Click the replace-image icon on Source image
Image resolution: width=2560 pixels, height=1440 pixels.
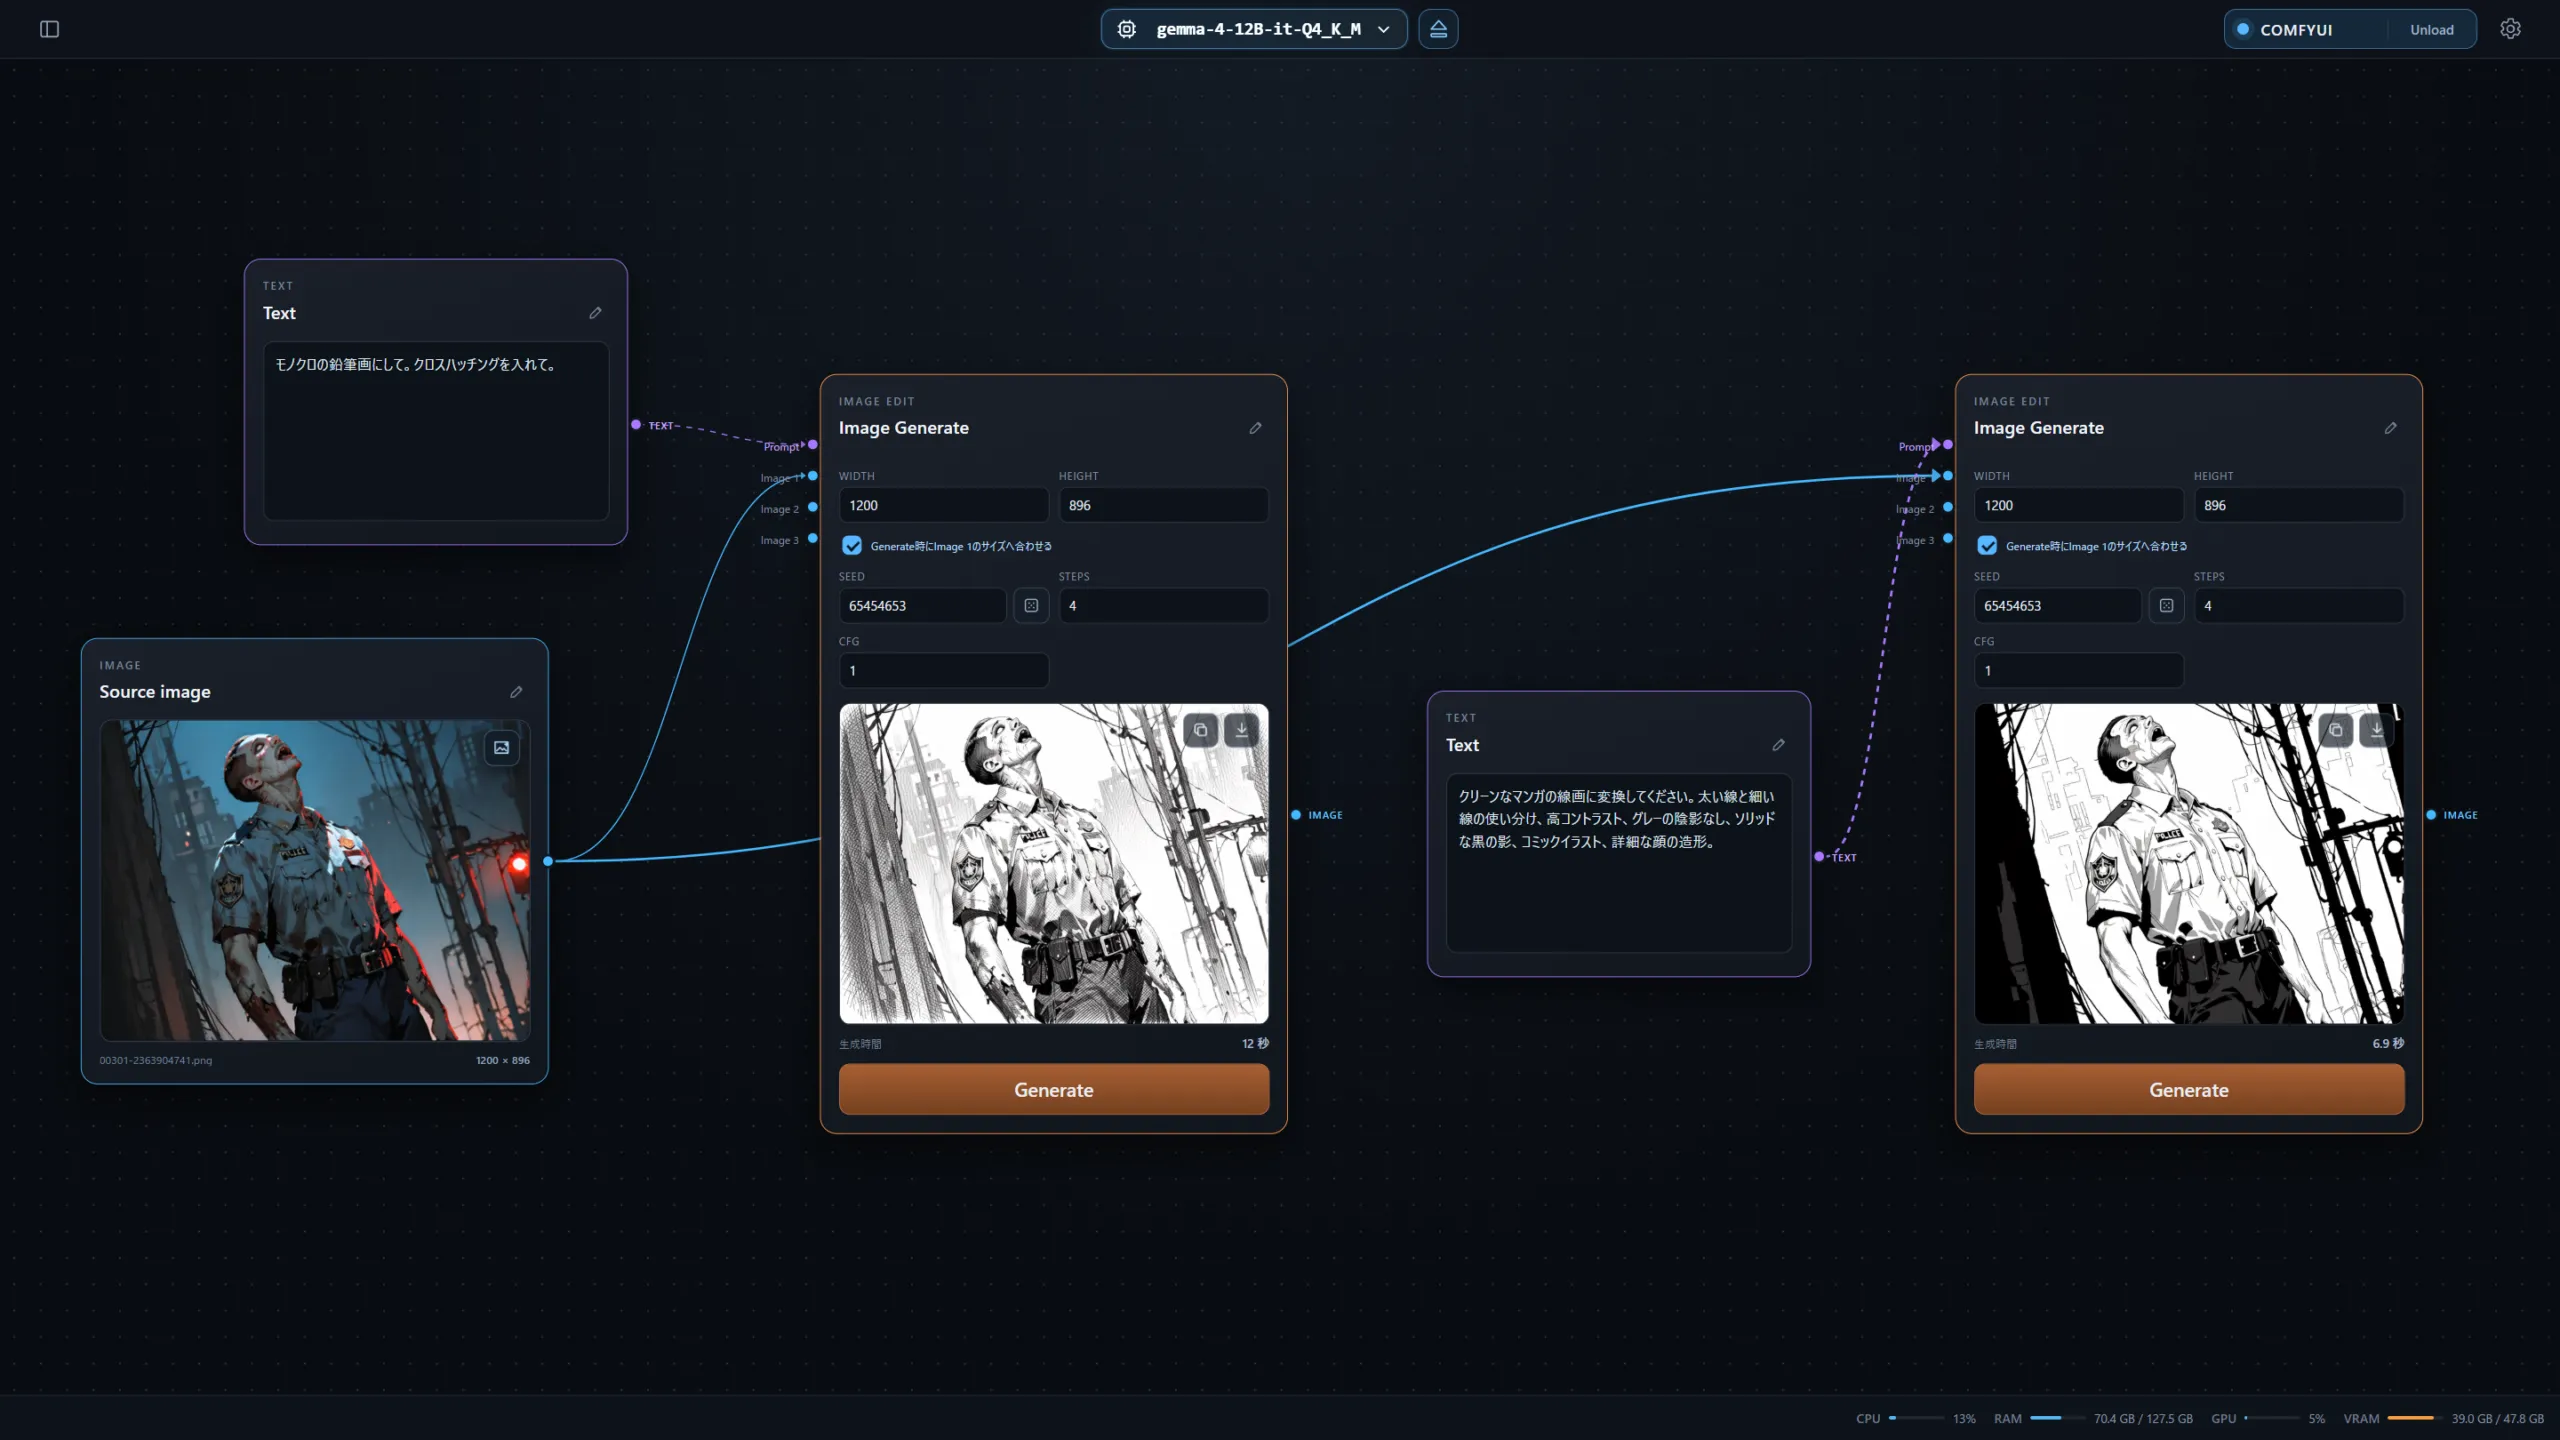[x=502, y=748]
